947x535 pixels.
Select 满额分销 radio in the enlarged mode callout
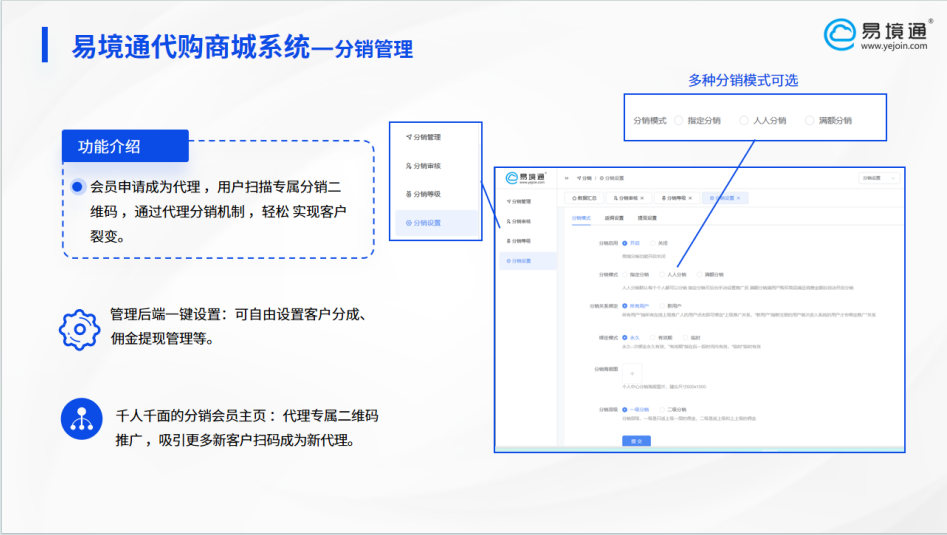click(x=809, y=121)
